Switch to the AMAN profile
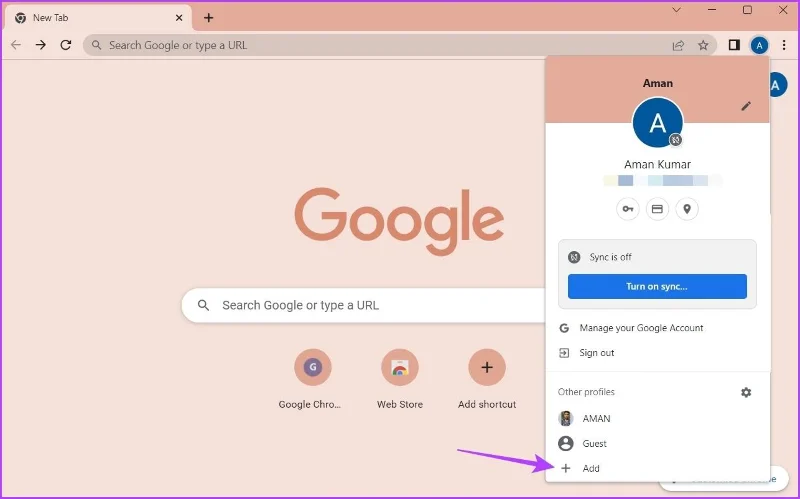This screenshot has height=499, width=800. coord(657,418)
